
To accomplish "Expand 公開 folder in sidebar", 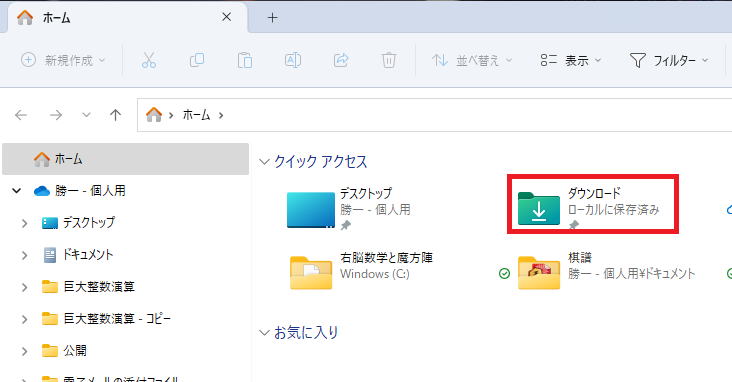I will pyautogui.click(x=24, y=351).
